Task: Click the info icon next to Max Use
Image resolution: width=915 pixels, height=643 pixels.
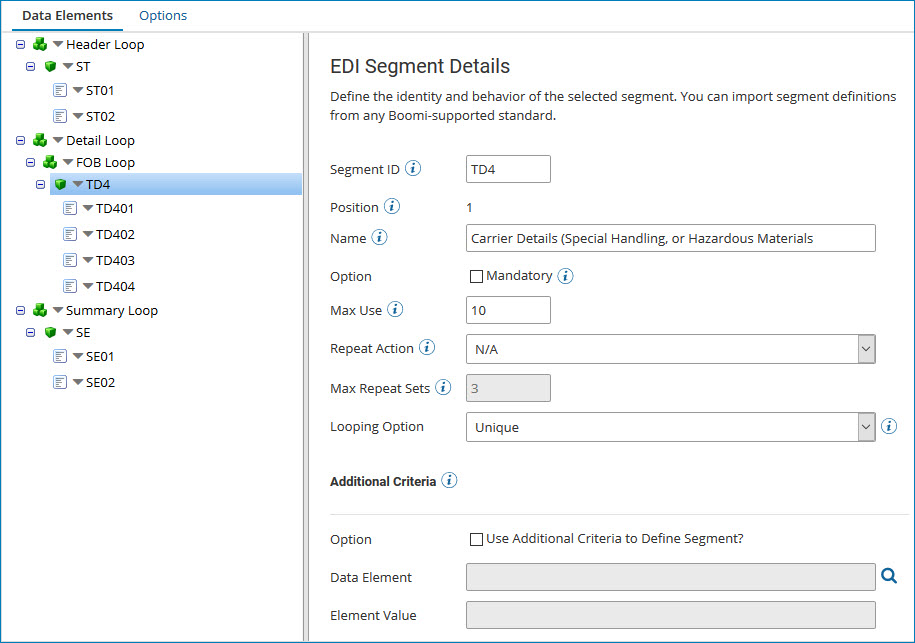Action: click(396, 310)
